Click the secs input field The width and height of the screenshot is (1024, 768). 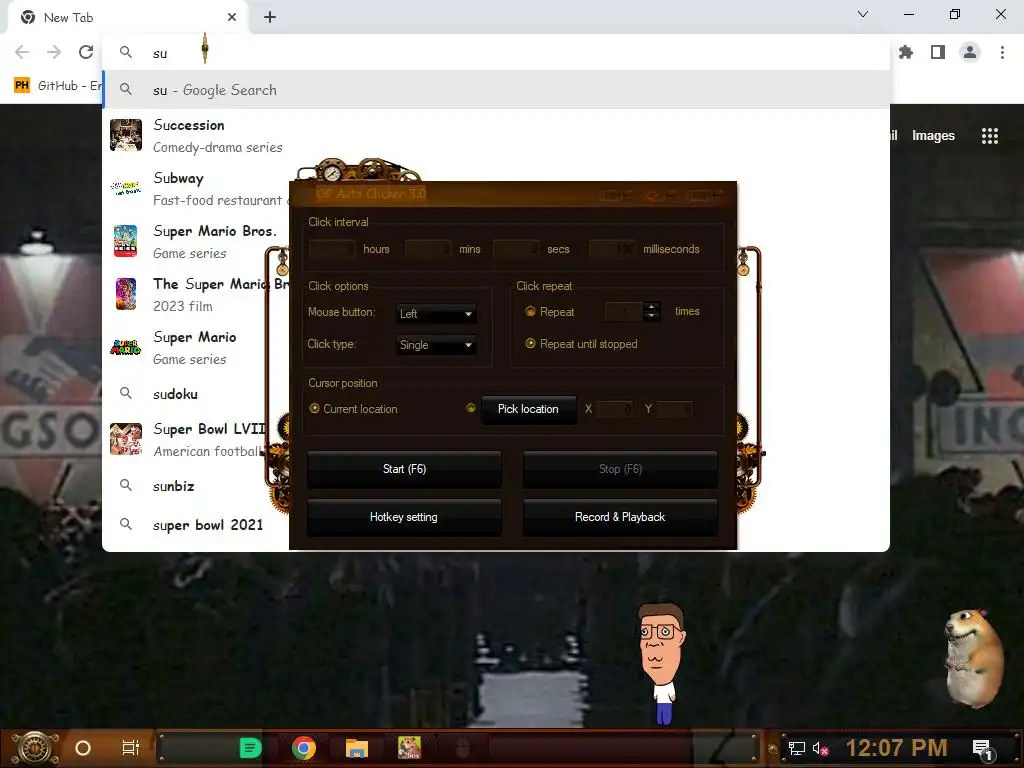tap(517, 249)
